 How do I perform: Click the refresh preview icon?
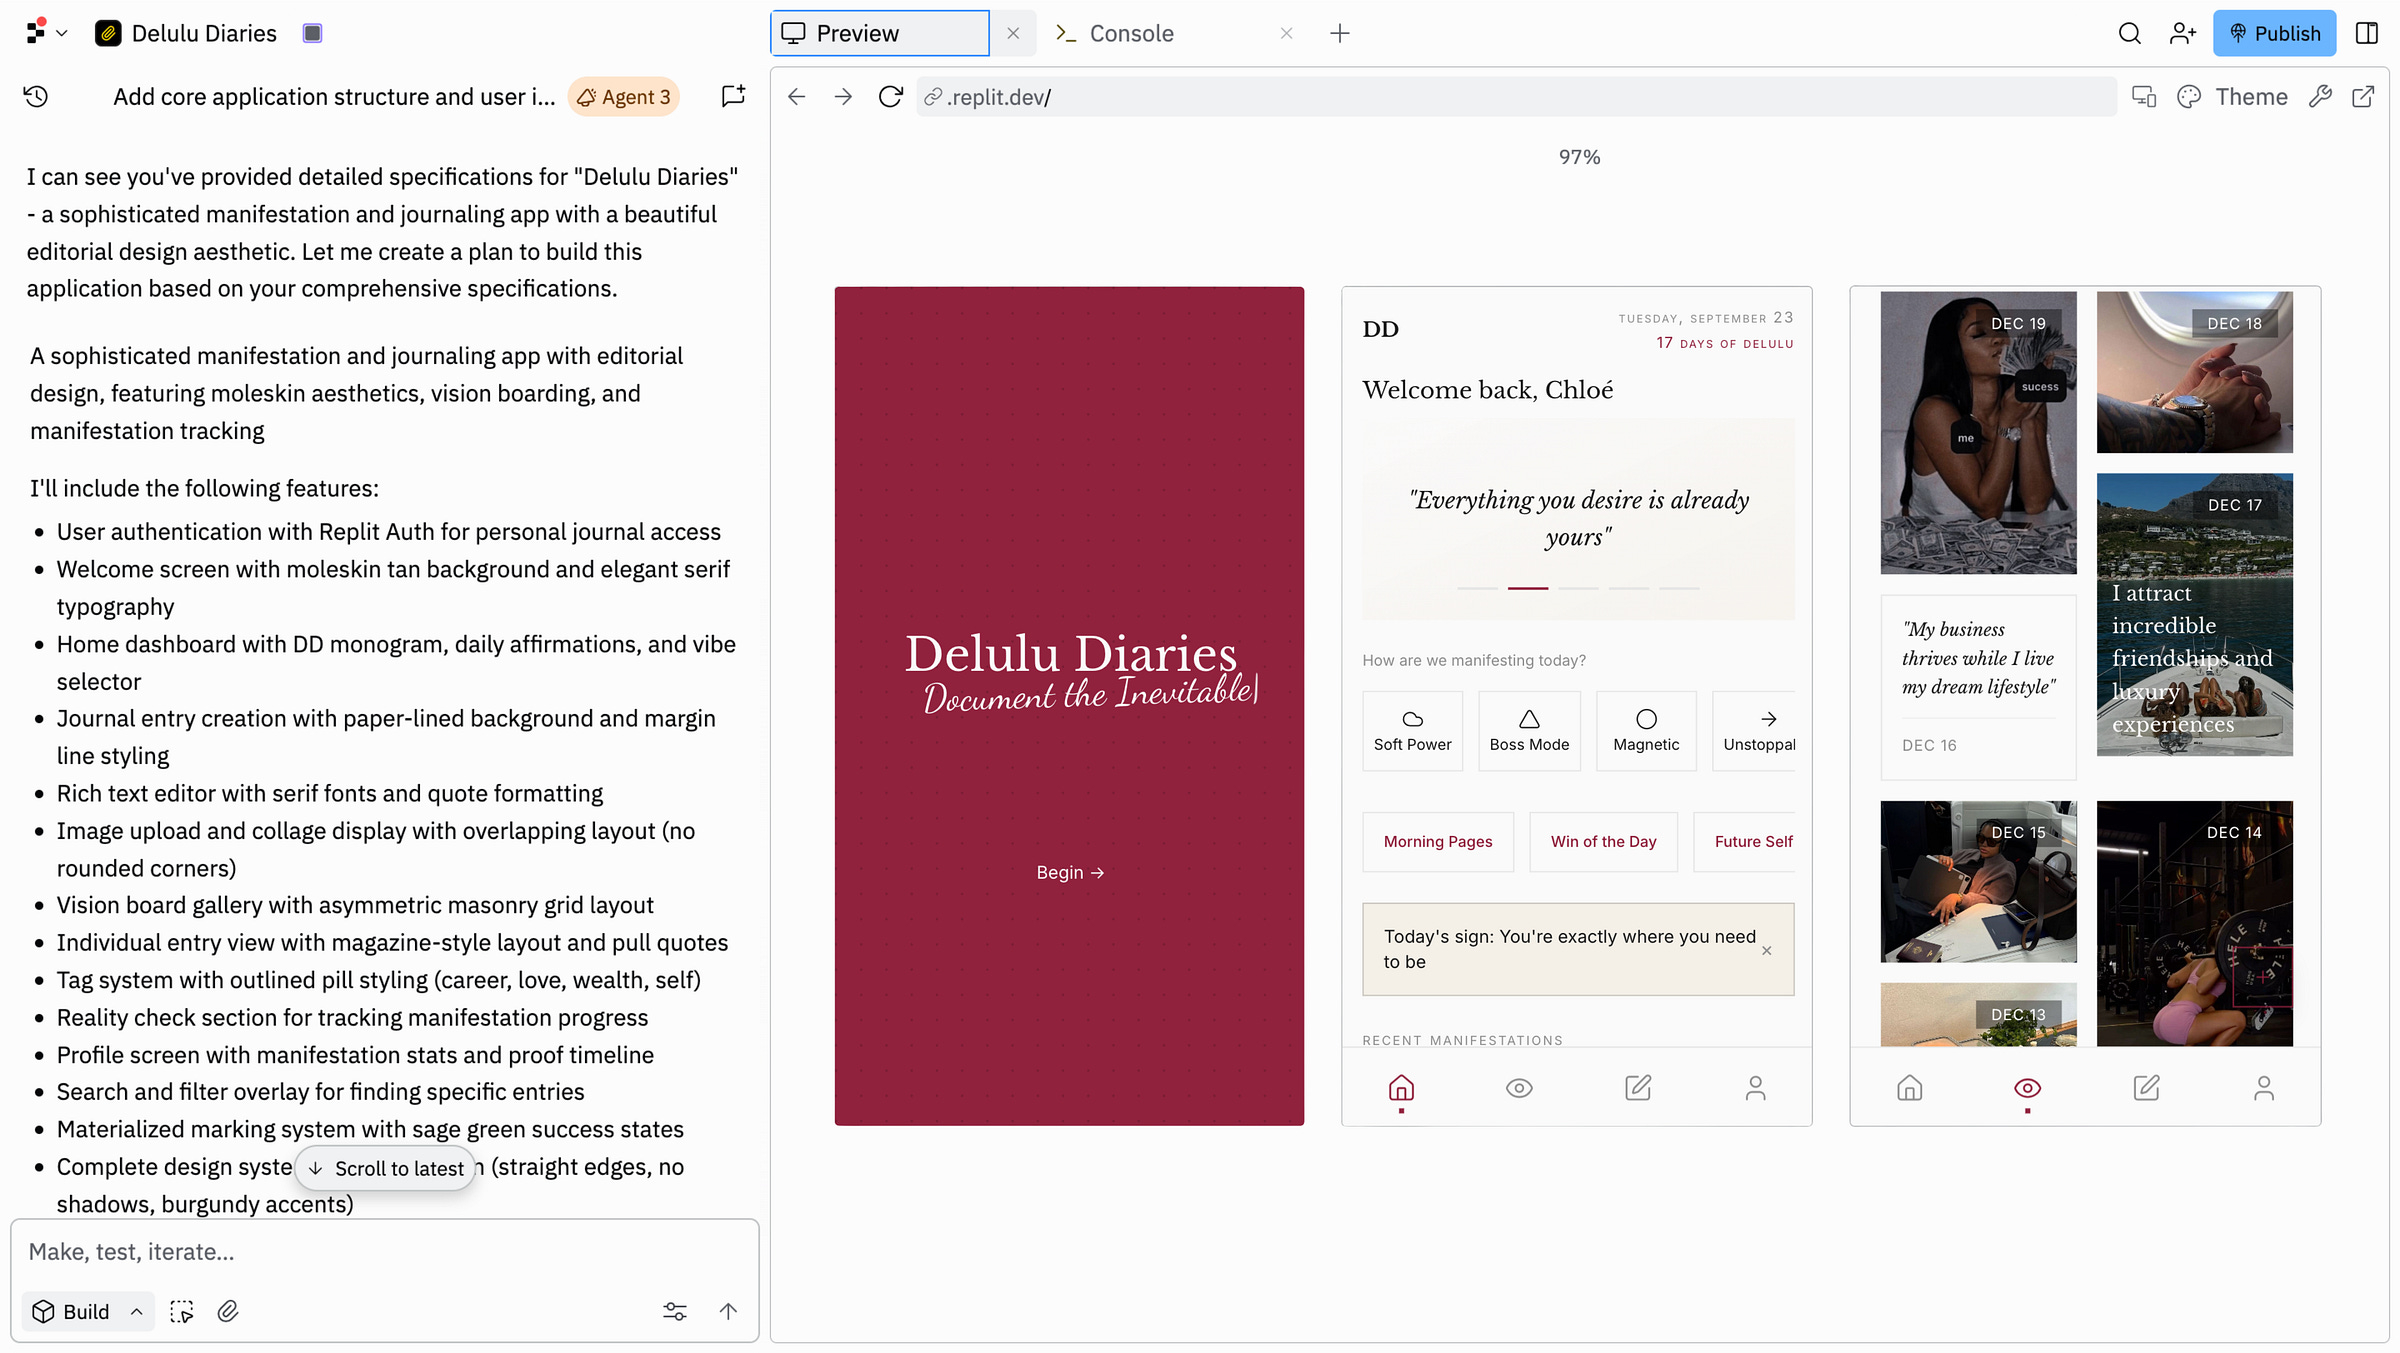890,97
